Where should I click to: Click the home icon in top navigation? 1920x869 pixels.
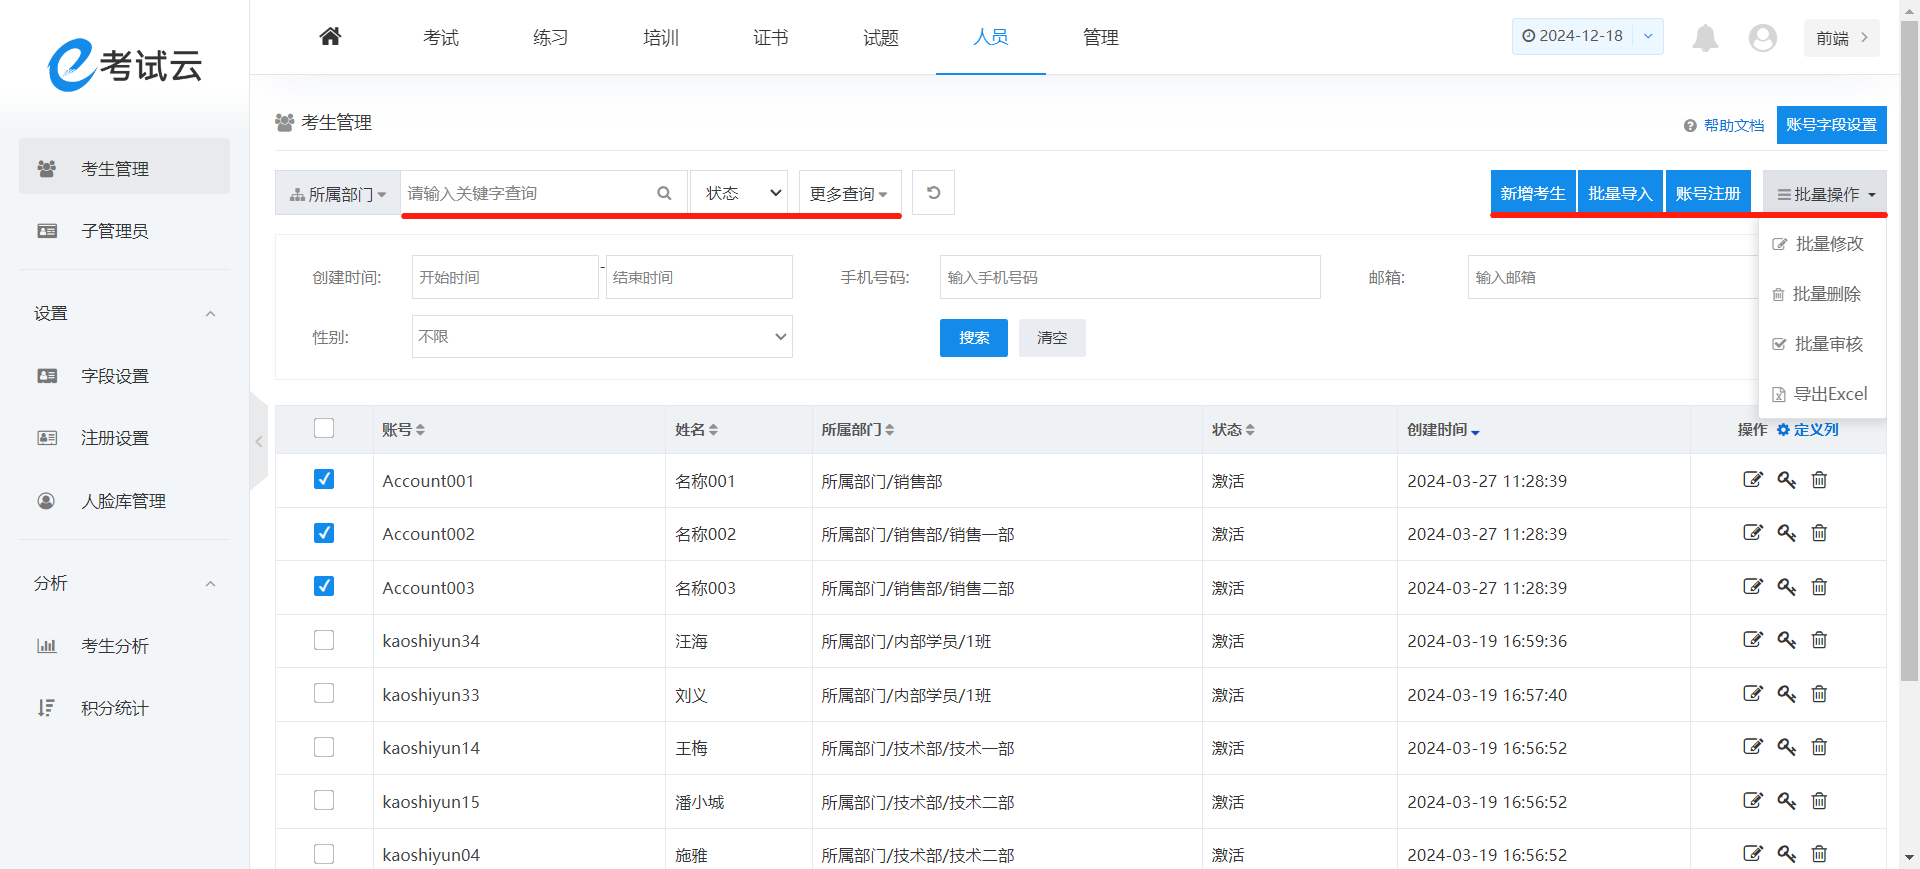tap(330, 37)
